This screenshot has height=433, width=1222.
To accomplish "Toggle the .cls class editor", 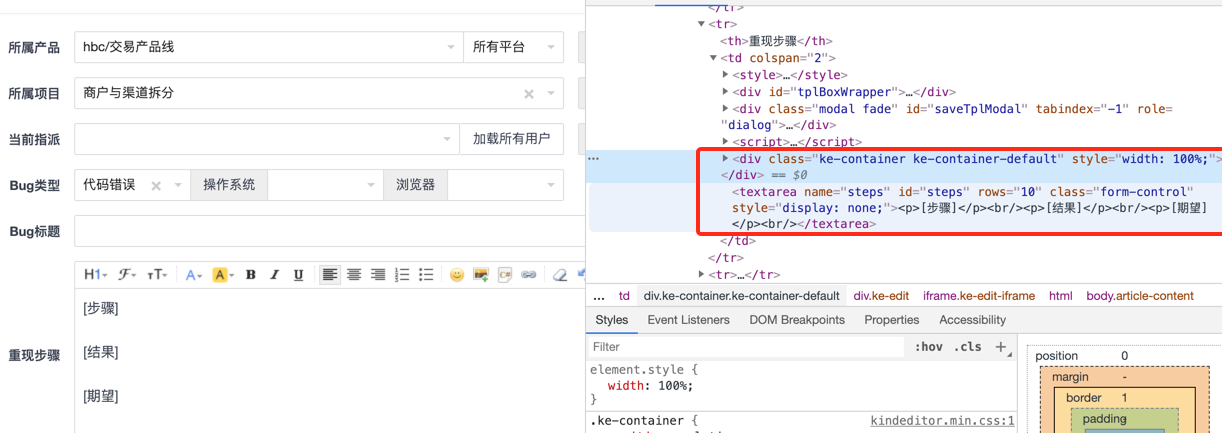I will [968, 347].
